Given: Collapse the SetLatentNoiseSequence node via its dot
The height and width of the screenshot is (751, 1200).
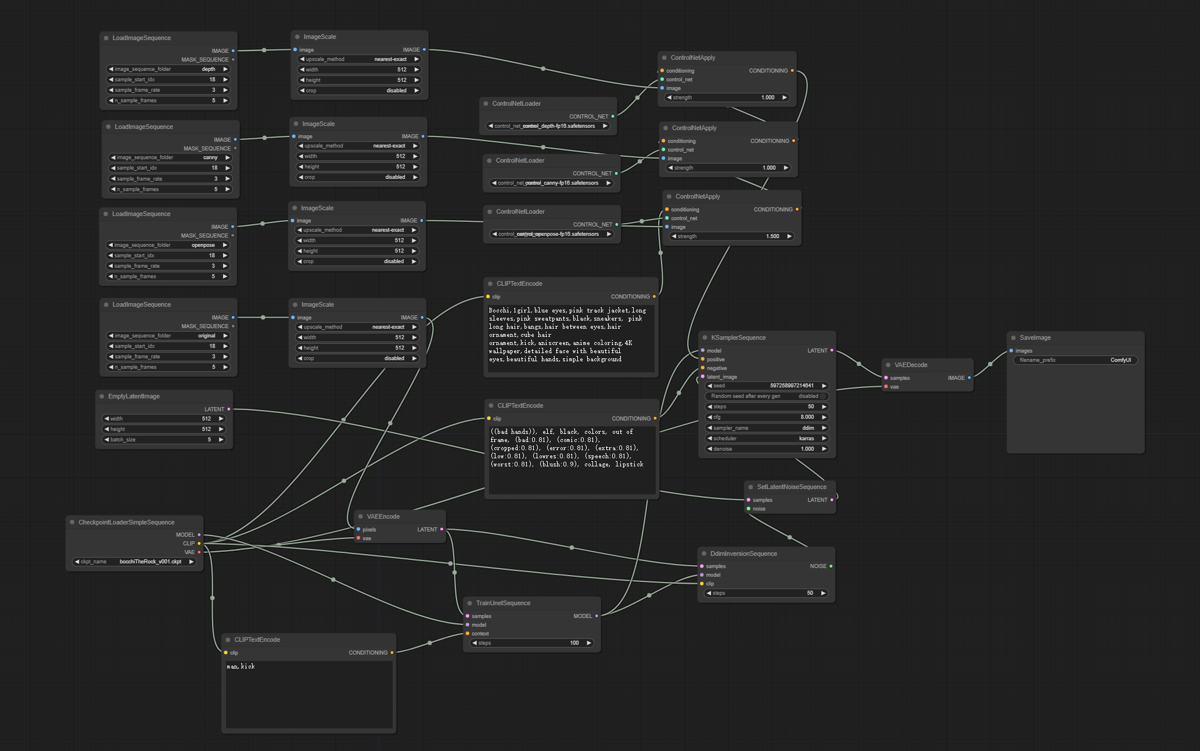Looking at the screenshot, I should coord(750,485).
